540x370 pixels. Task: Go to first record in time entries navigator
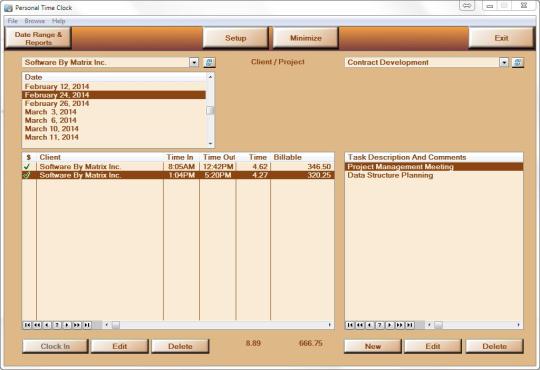click(x=27, y=325)
